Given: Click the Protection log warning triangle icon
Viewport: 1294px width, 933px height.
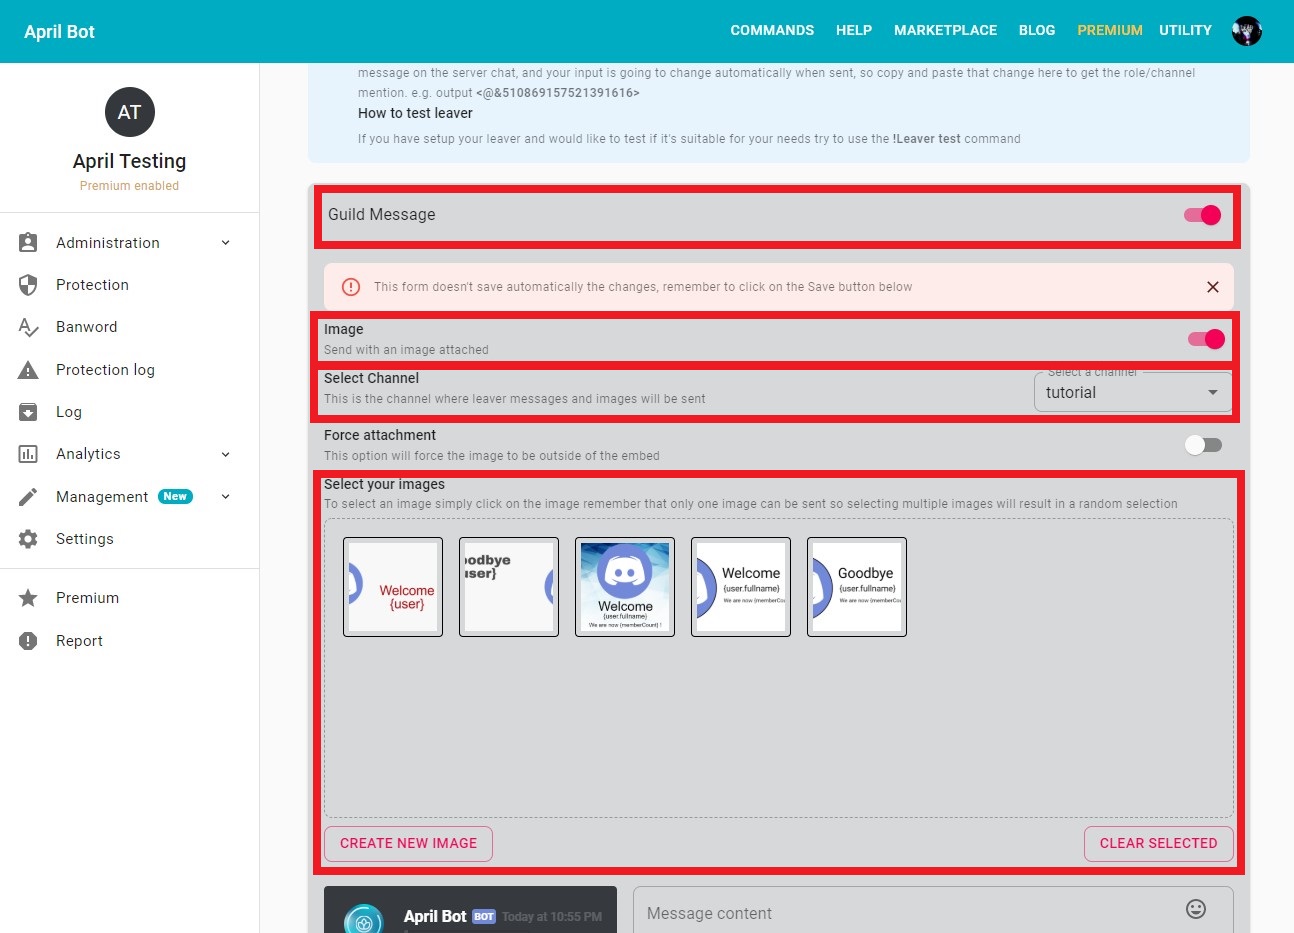Looking at the screenshot, I should [x=28, y=370].
